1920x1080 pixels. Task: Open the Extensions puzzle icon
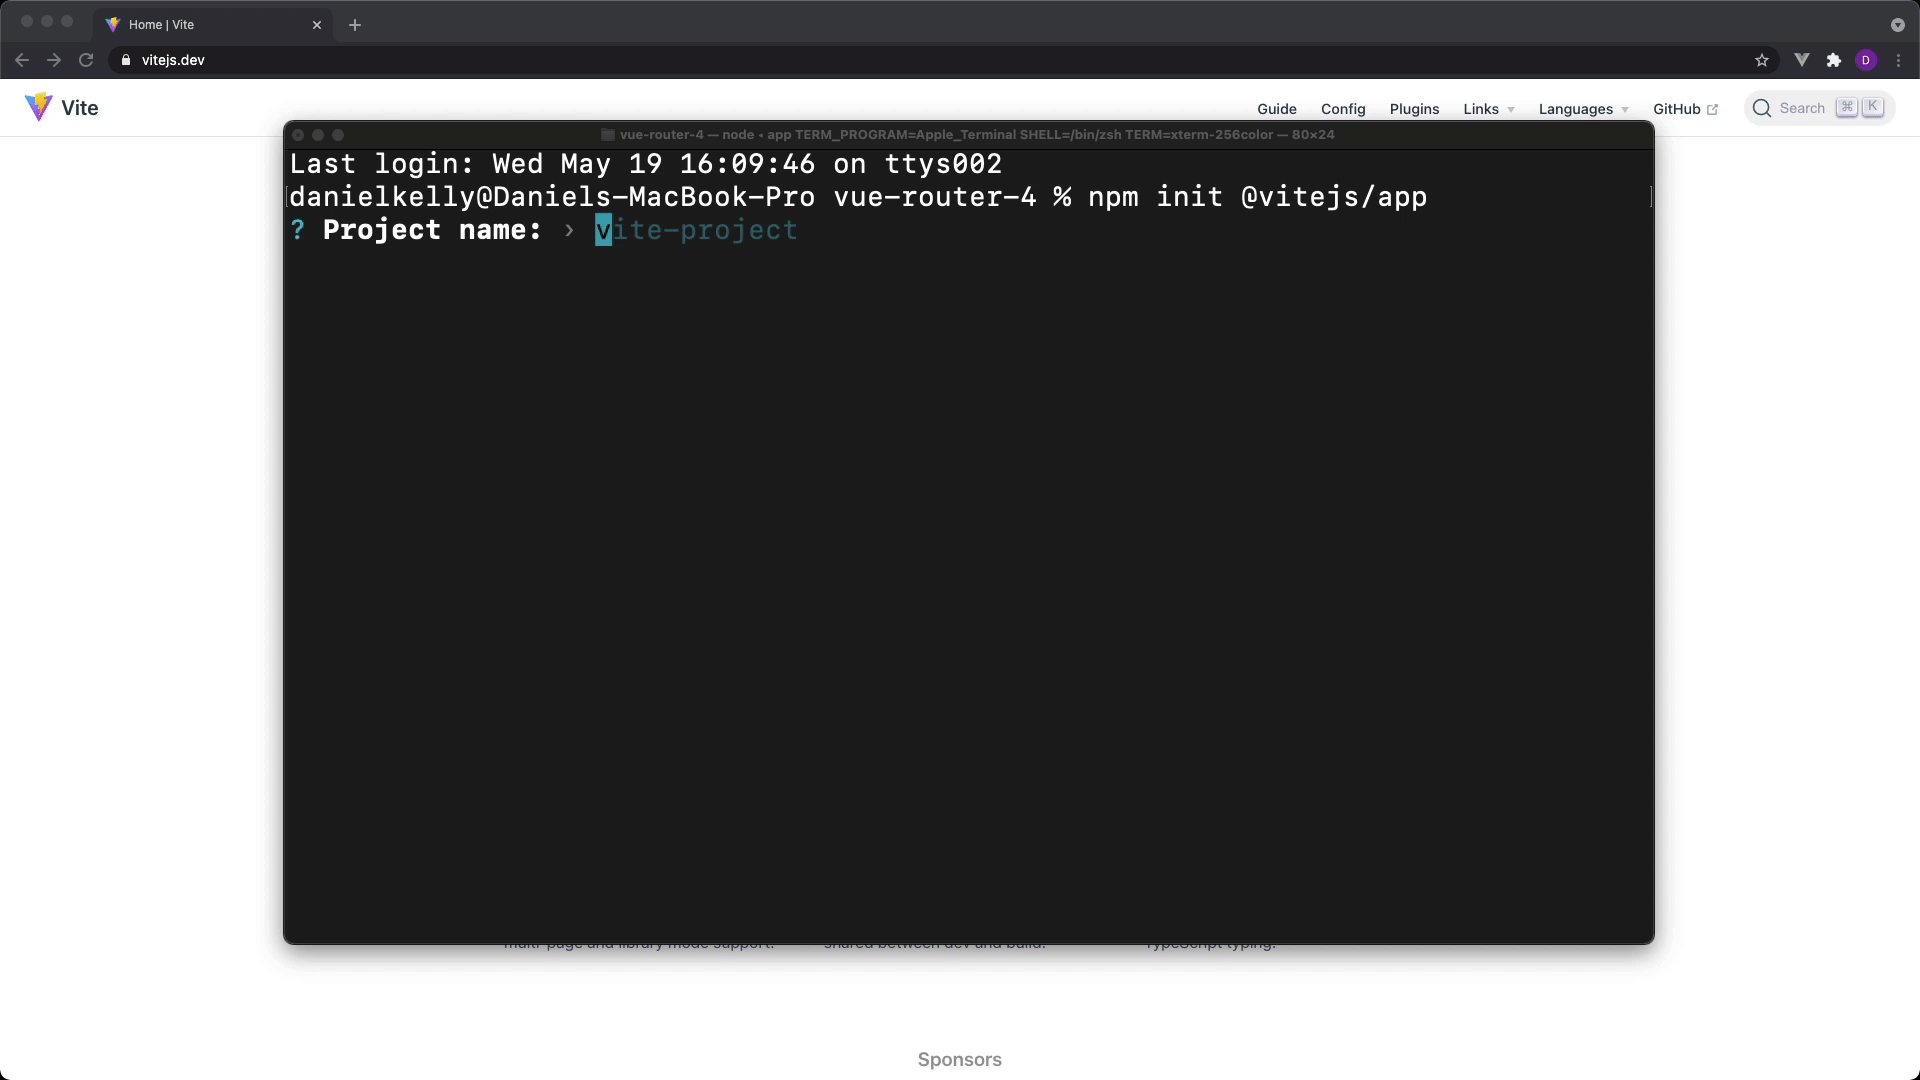point(1834,60)
